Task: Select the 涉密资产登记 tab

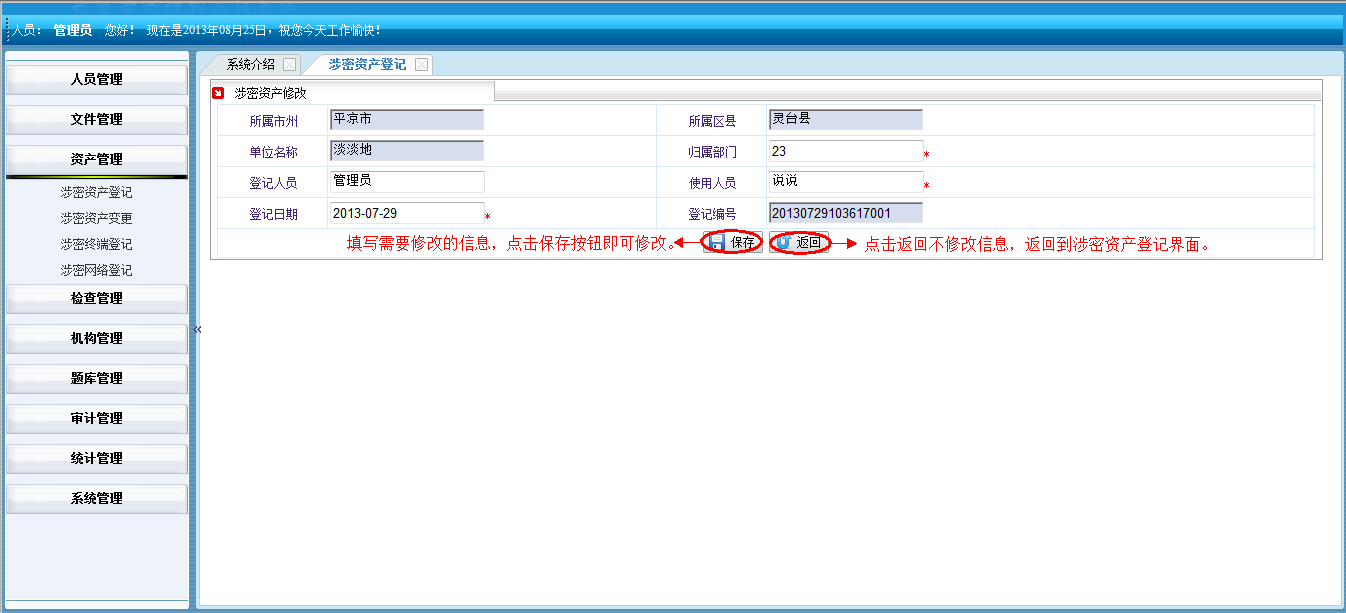Action: pyautogui.click(x=367, y=64)
